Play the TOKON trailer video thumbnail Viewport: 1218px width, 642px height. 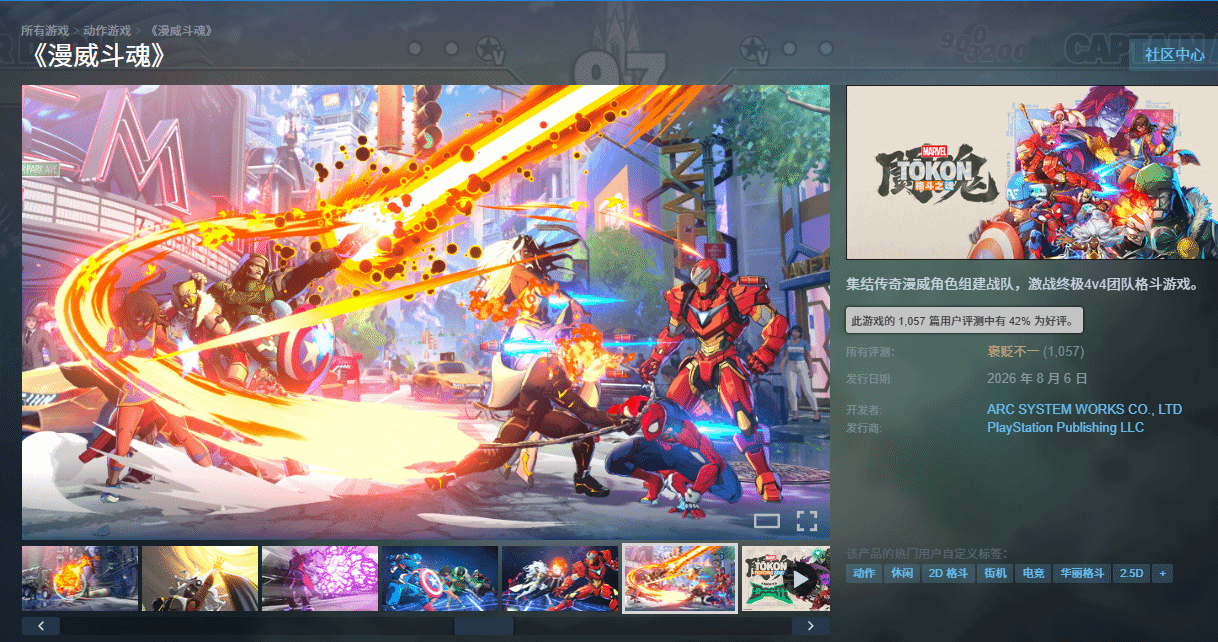(x=785, y=578)
